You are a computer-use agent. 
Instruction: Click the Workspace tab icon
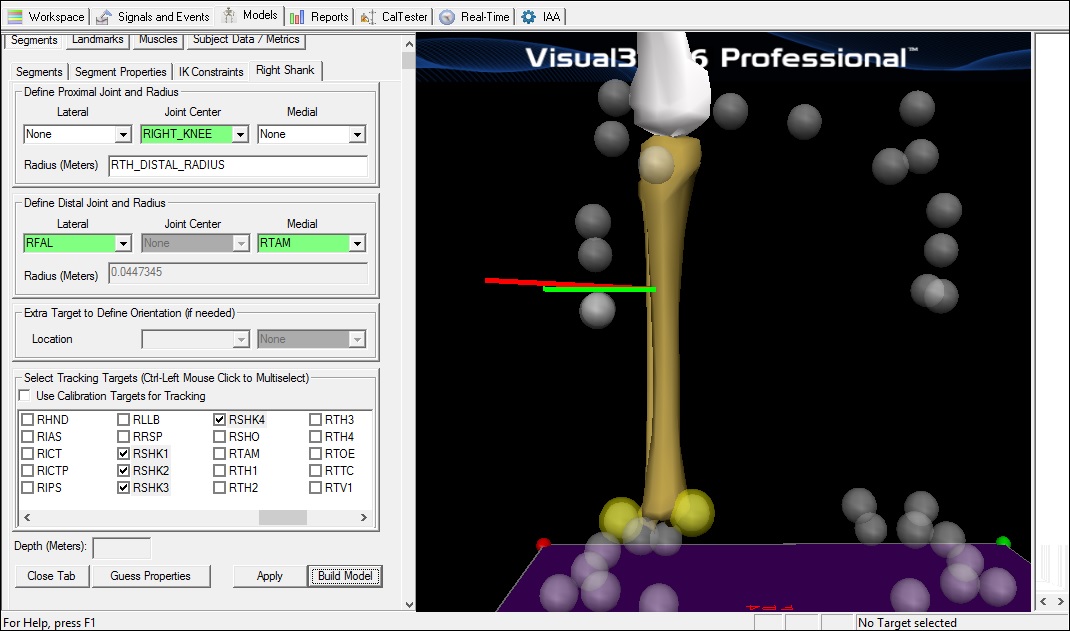(15, 17)
